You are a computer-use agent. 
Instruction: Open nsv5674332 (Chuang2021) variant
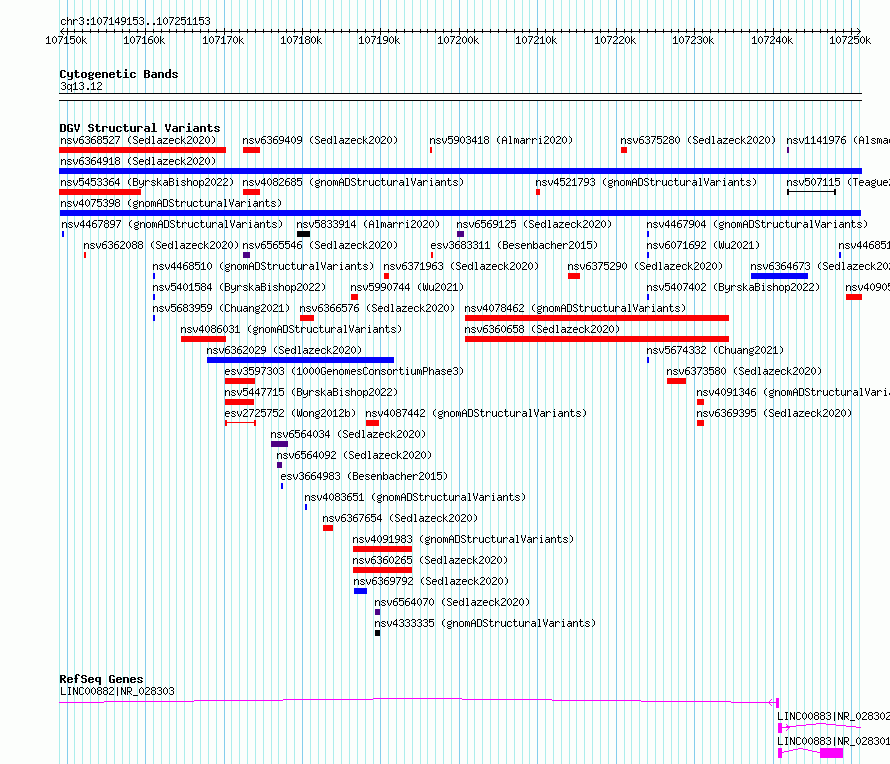click(x=715, y=350)
